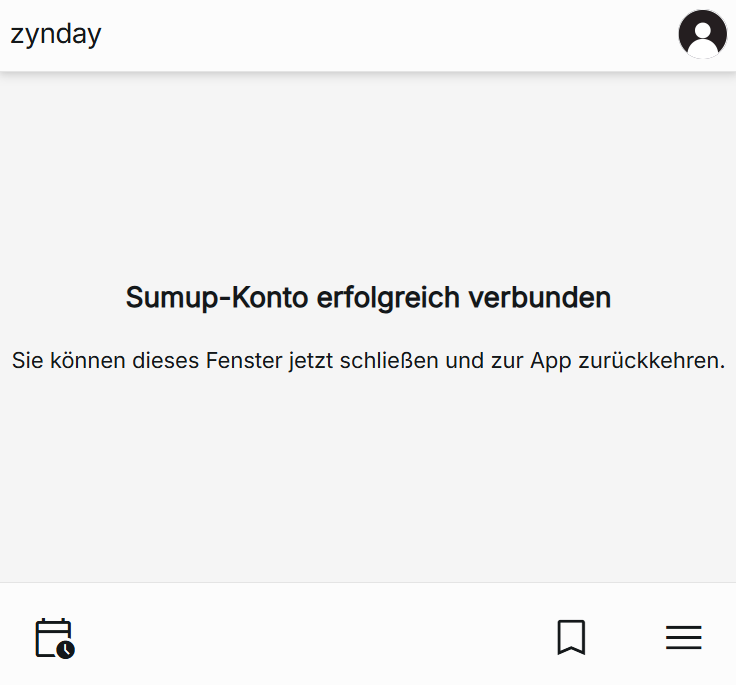Click the zynday logo text
The width and height of the screenshot is (736, 685).
[56, 35]
